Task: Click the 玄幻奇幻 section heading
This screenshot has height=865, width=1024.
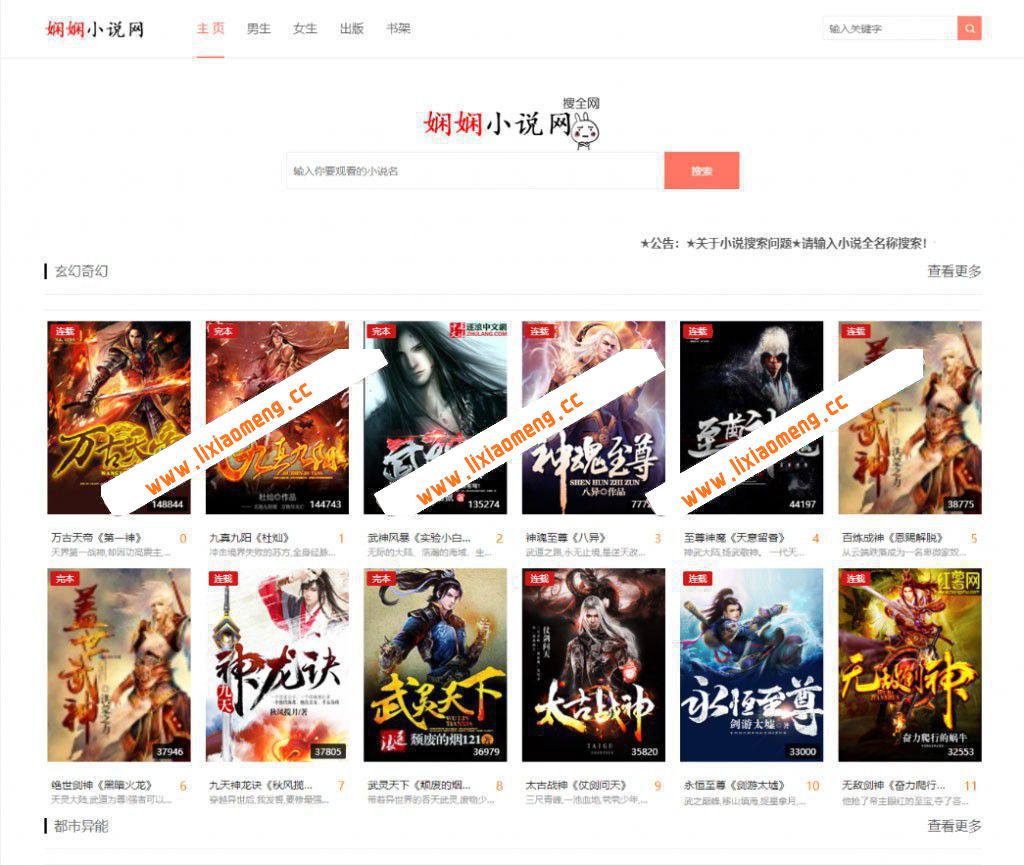Action: pos(81,271)
